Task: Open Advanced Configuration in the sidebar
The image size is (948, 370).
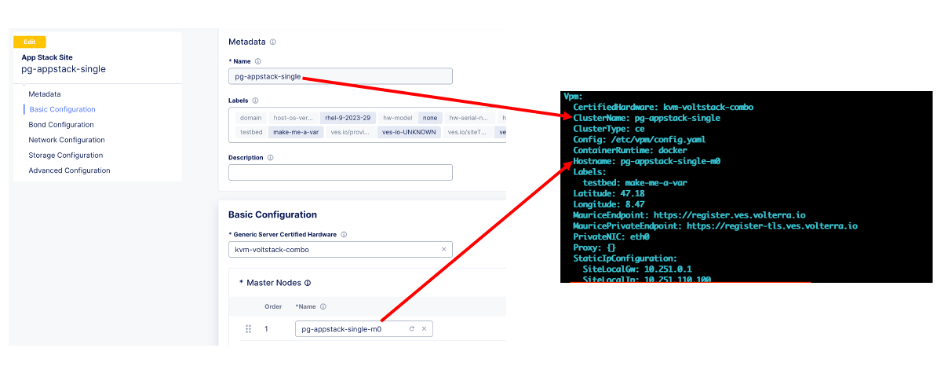Action: (70, 170)
